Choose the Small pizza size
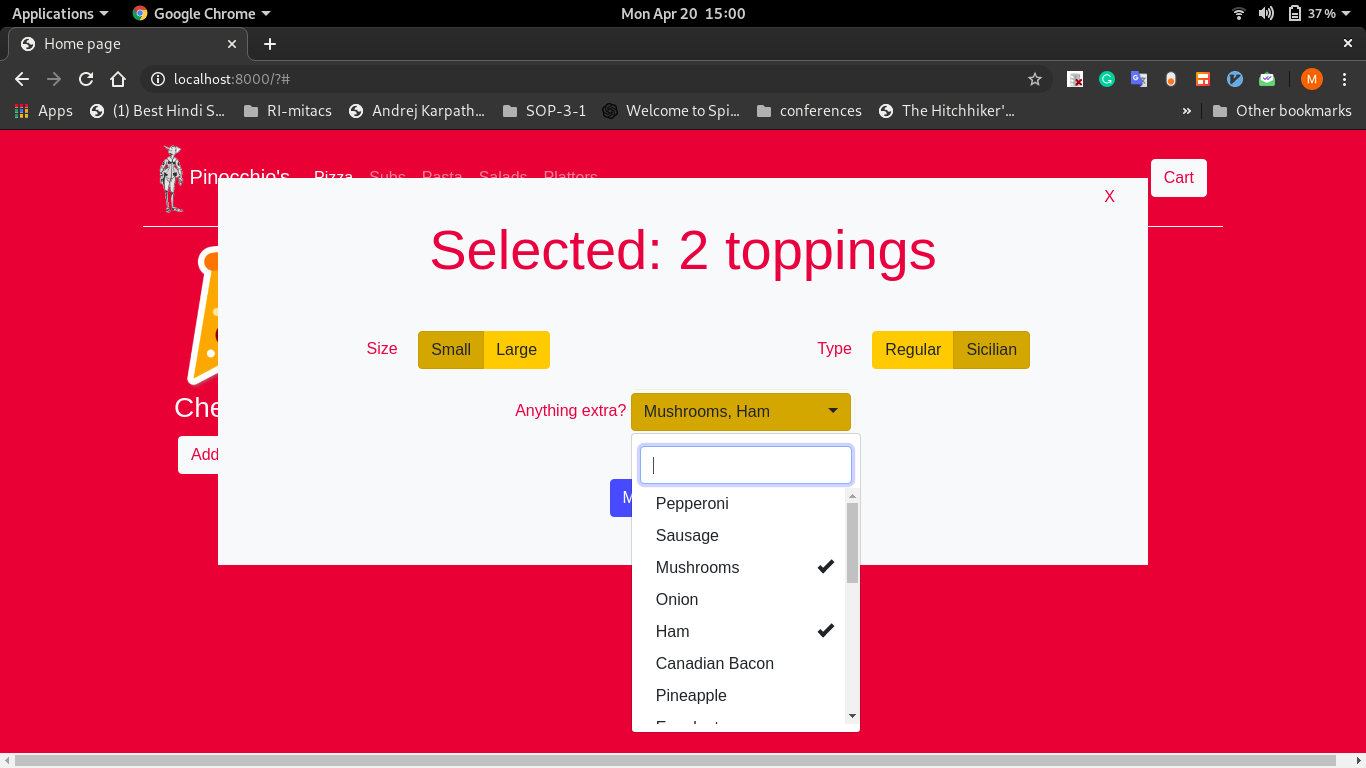 [450, 350]
